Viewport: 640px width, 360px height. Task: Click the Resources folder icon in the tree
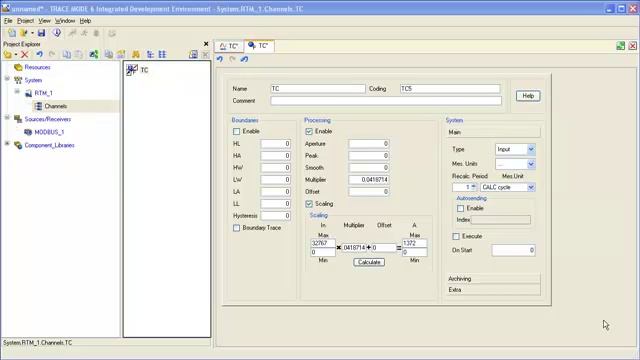18,67
